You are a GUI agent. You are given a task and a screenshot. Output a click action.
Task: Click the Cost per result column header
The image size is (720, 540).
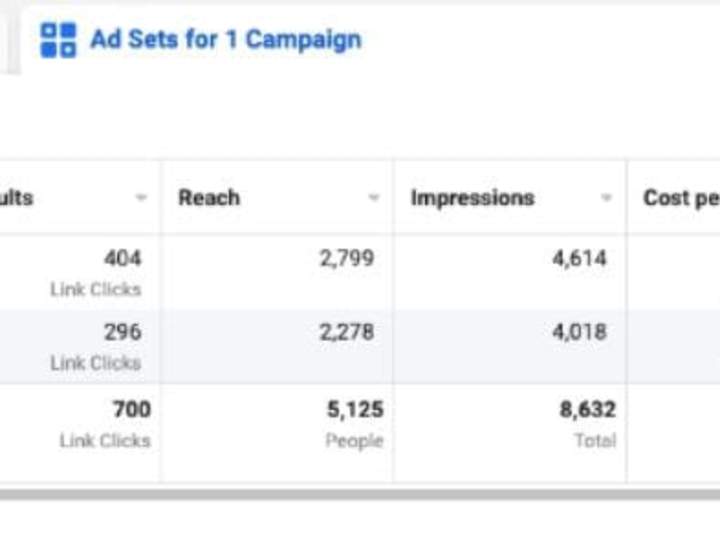click(681, 198)
